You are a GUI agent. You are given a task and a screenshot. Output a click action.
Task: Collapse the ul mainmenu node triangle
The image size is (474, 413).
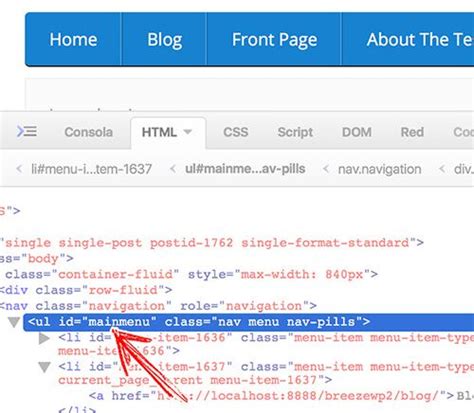click(14, 322)
